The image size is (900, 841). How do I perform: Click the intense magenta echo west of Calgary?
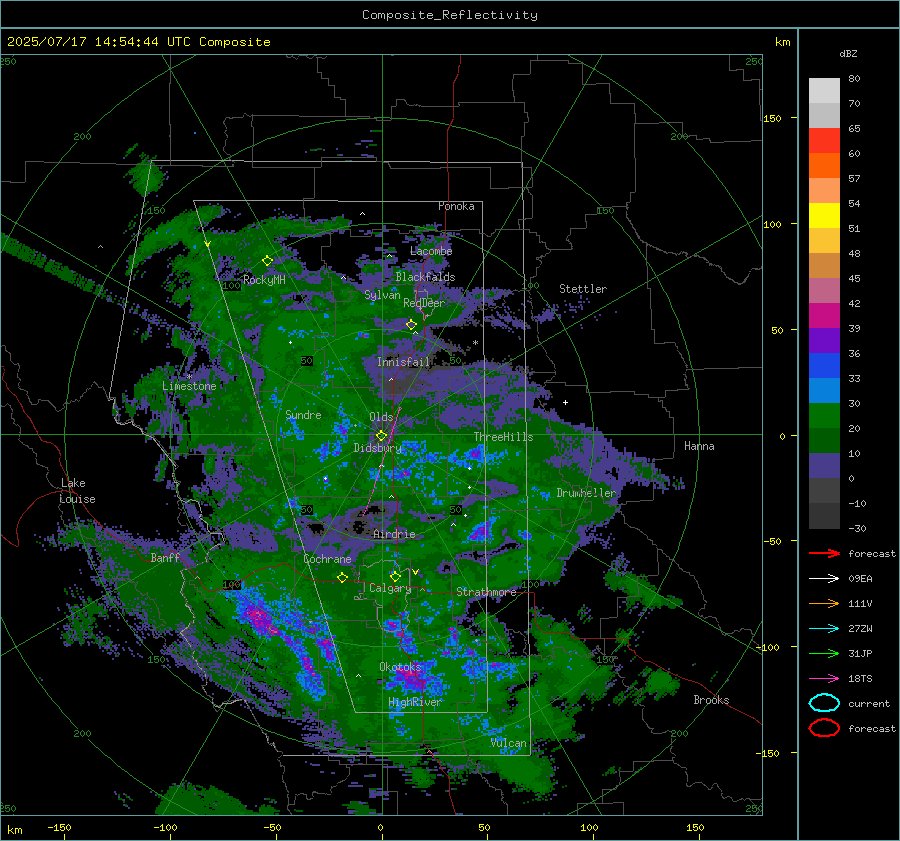258,617
